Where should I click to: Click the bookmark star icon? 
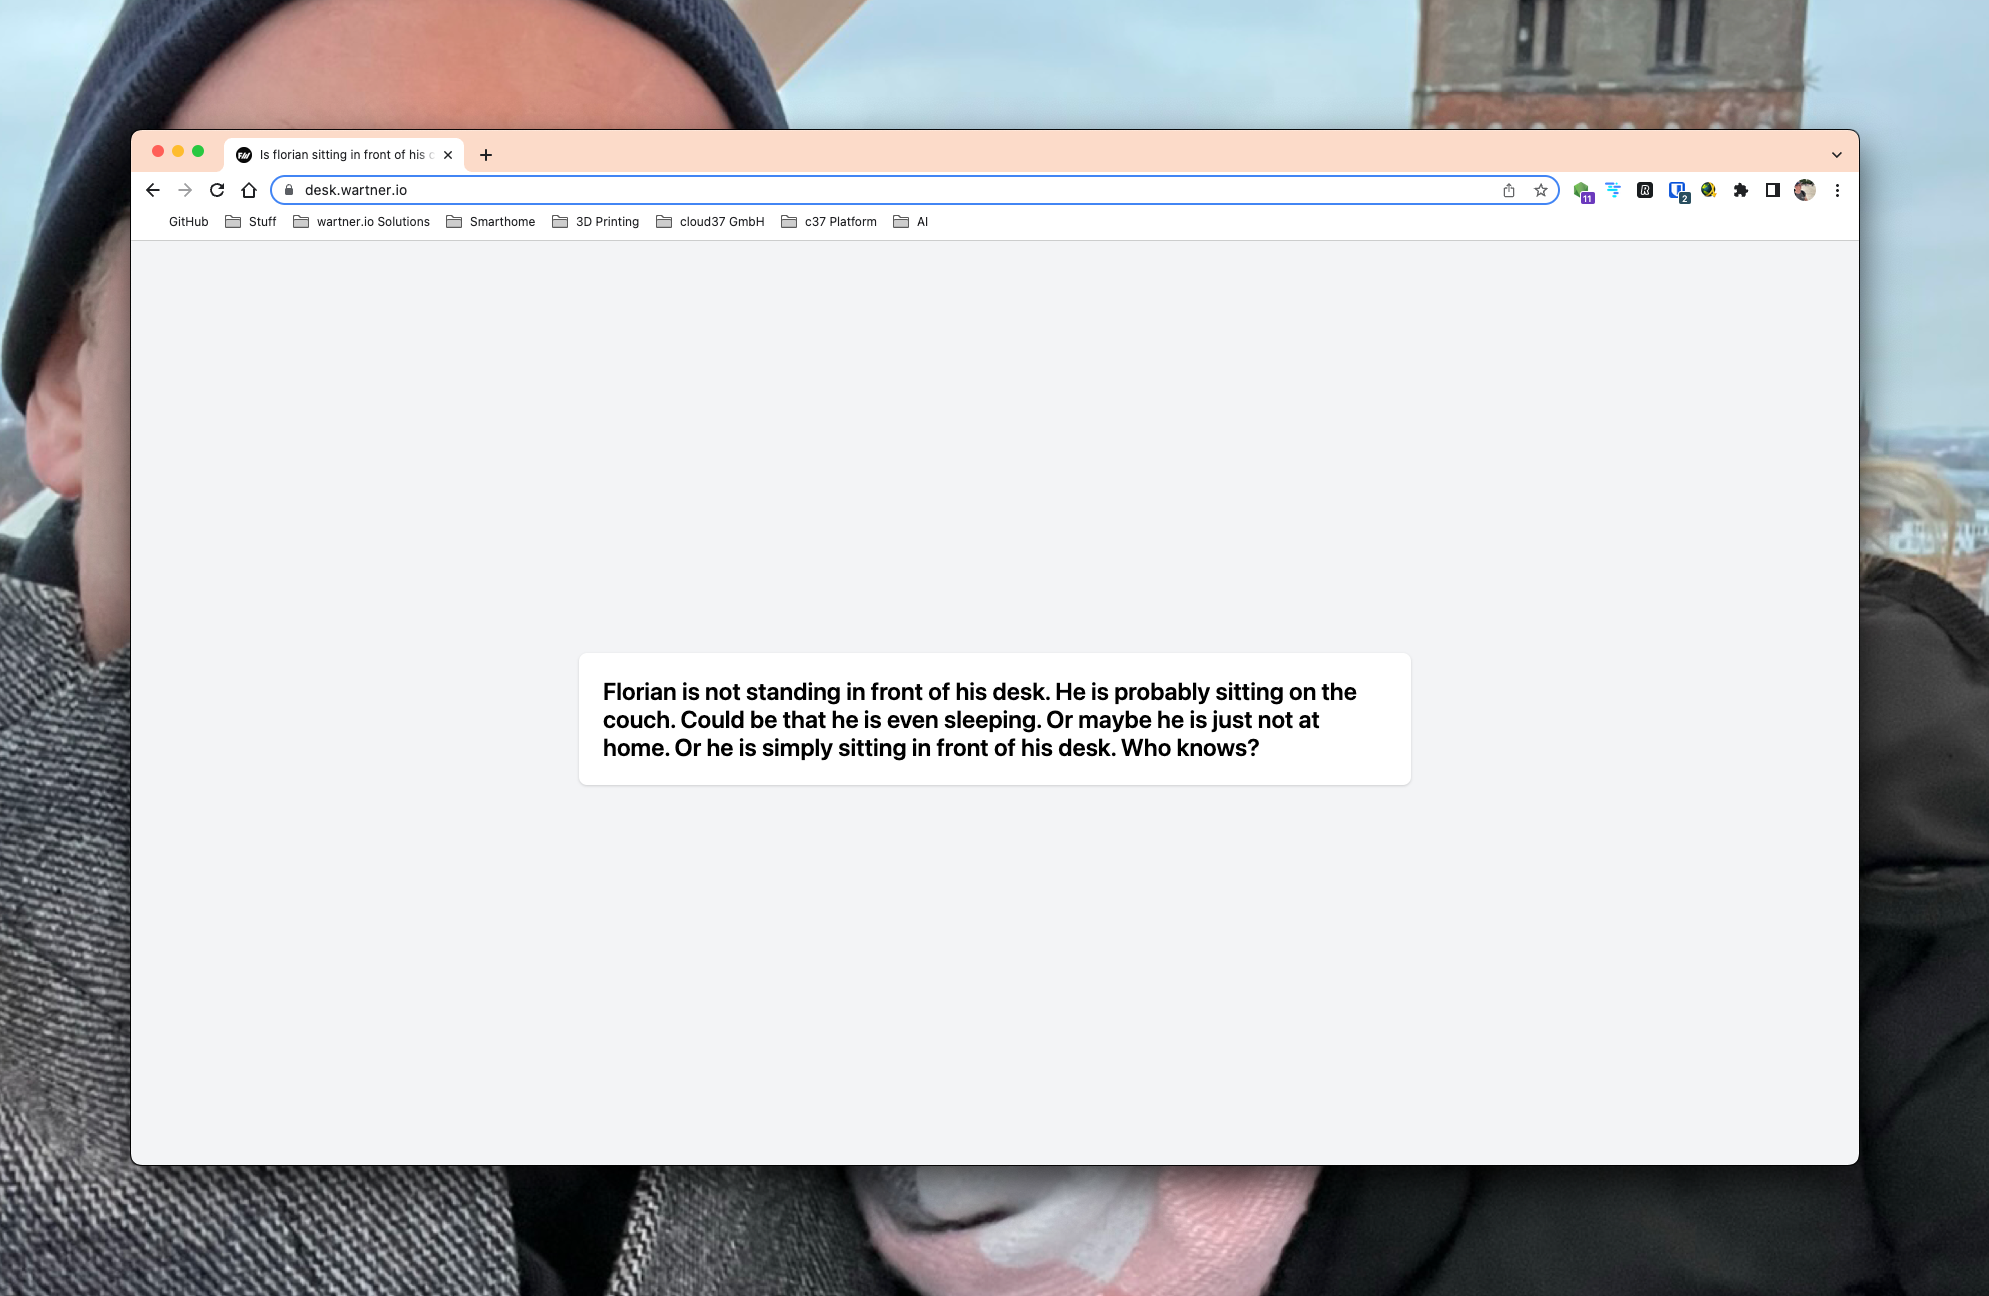pos(1540,188)
